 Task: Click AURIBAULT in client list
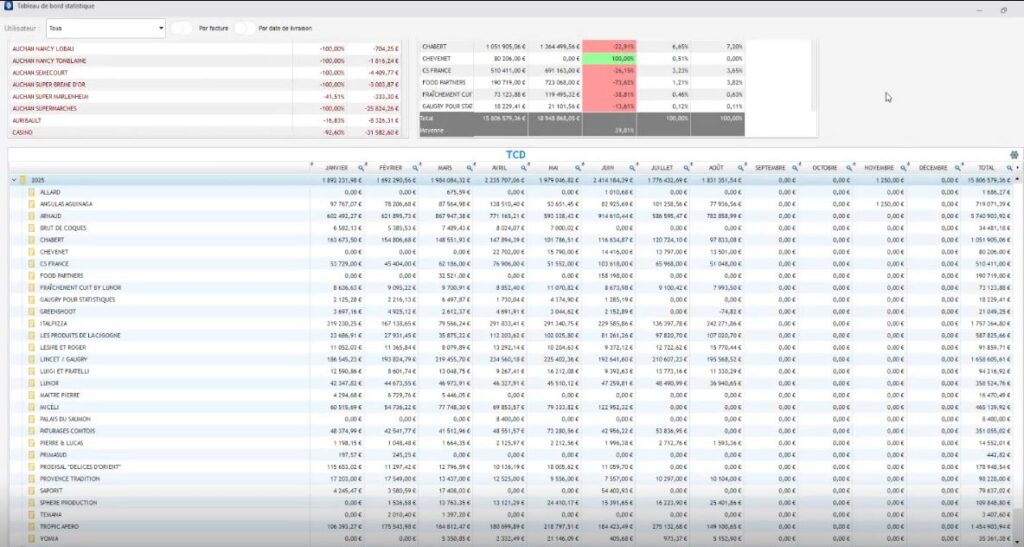(25, 121)
